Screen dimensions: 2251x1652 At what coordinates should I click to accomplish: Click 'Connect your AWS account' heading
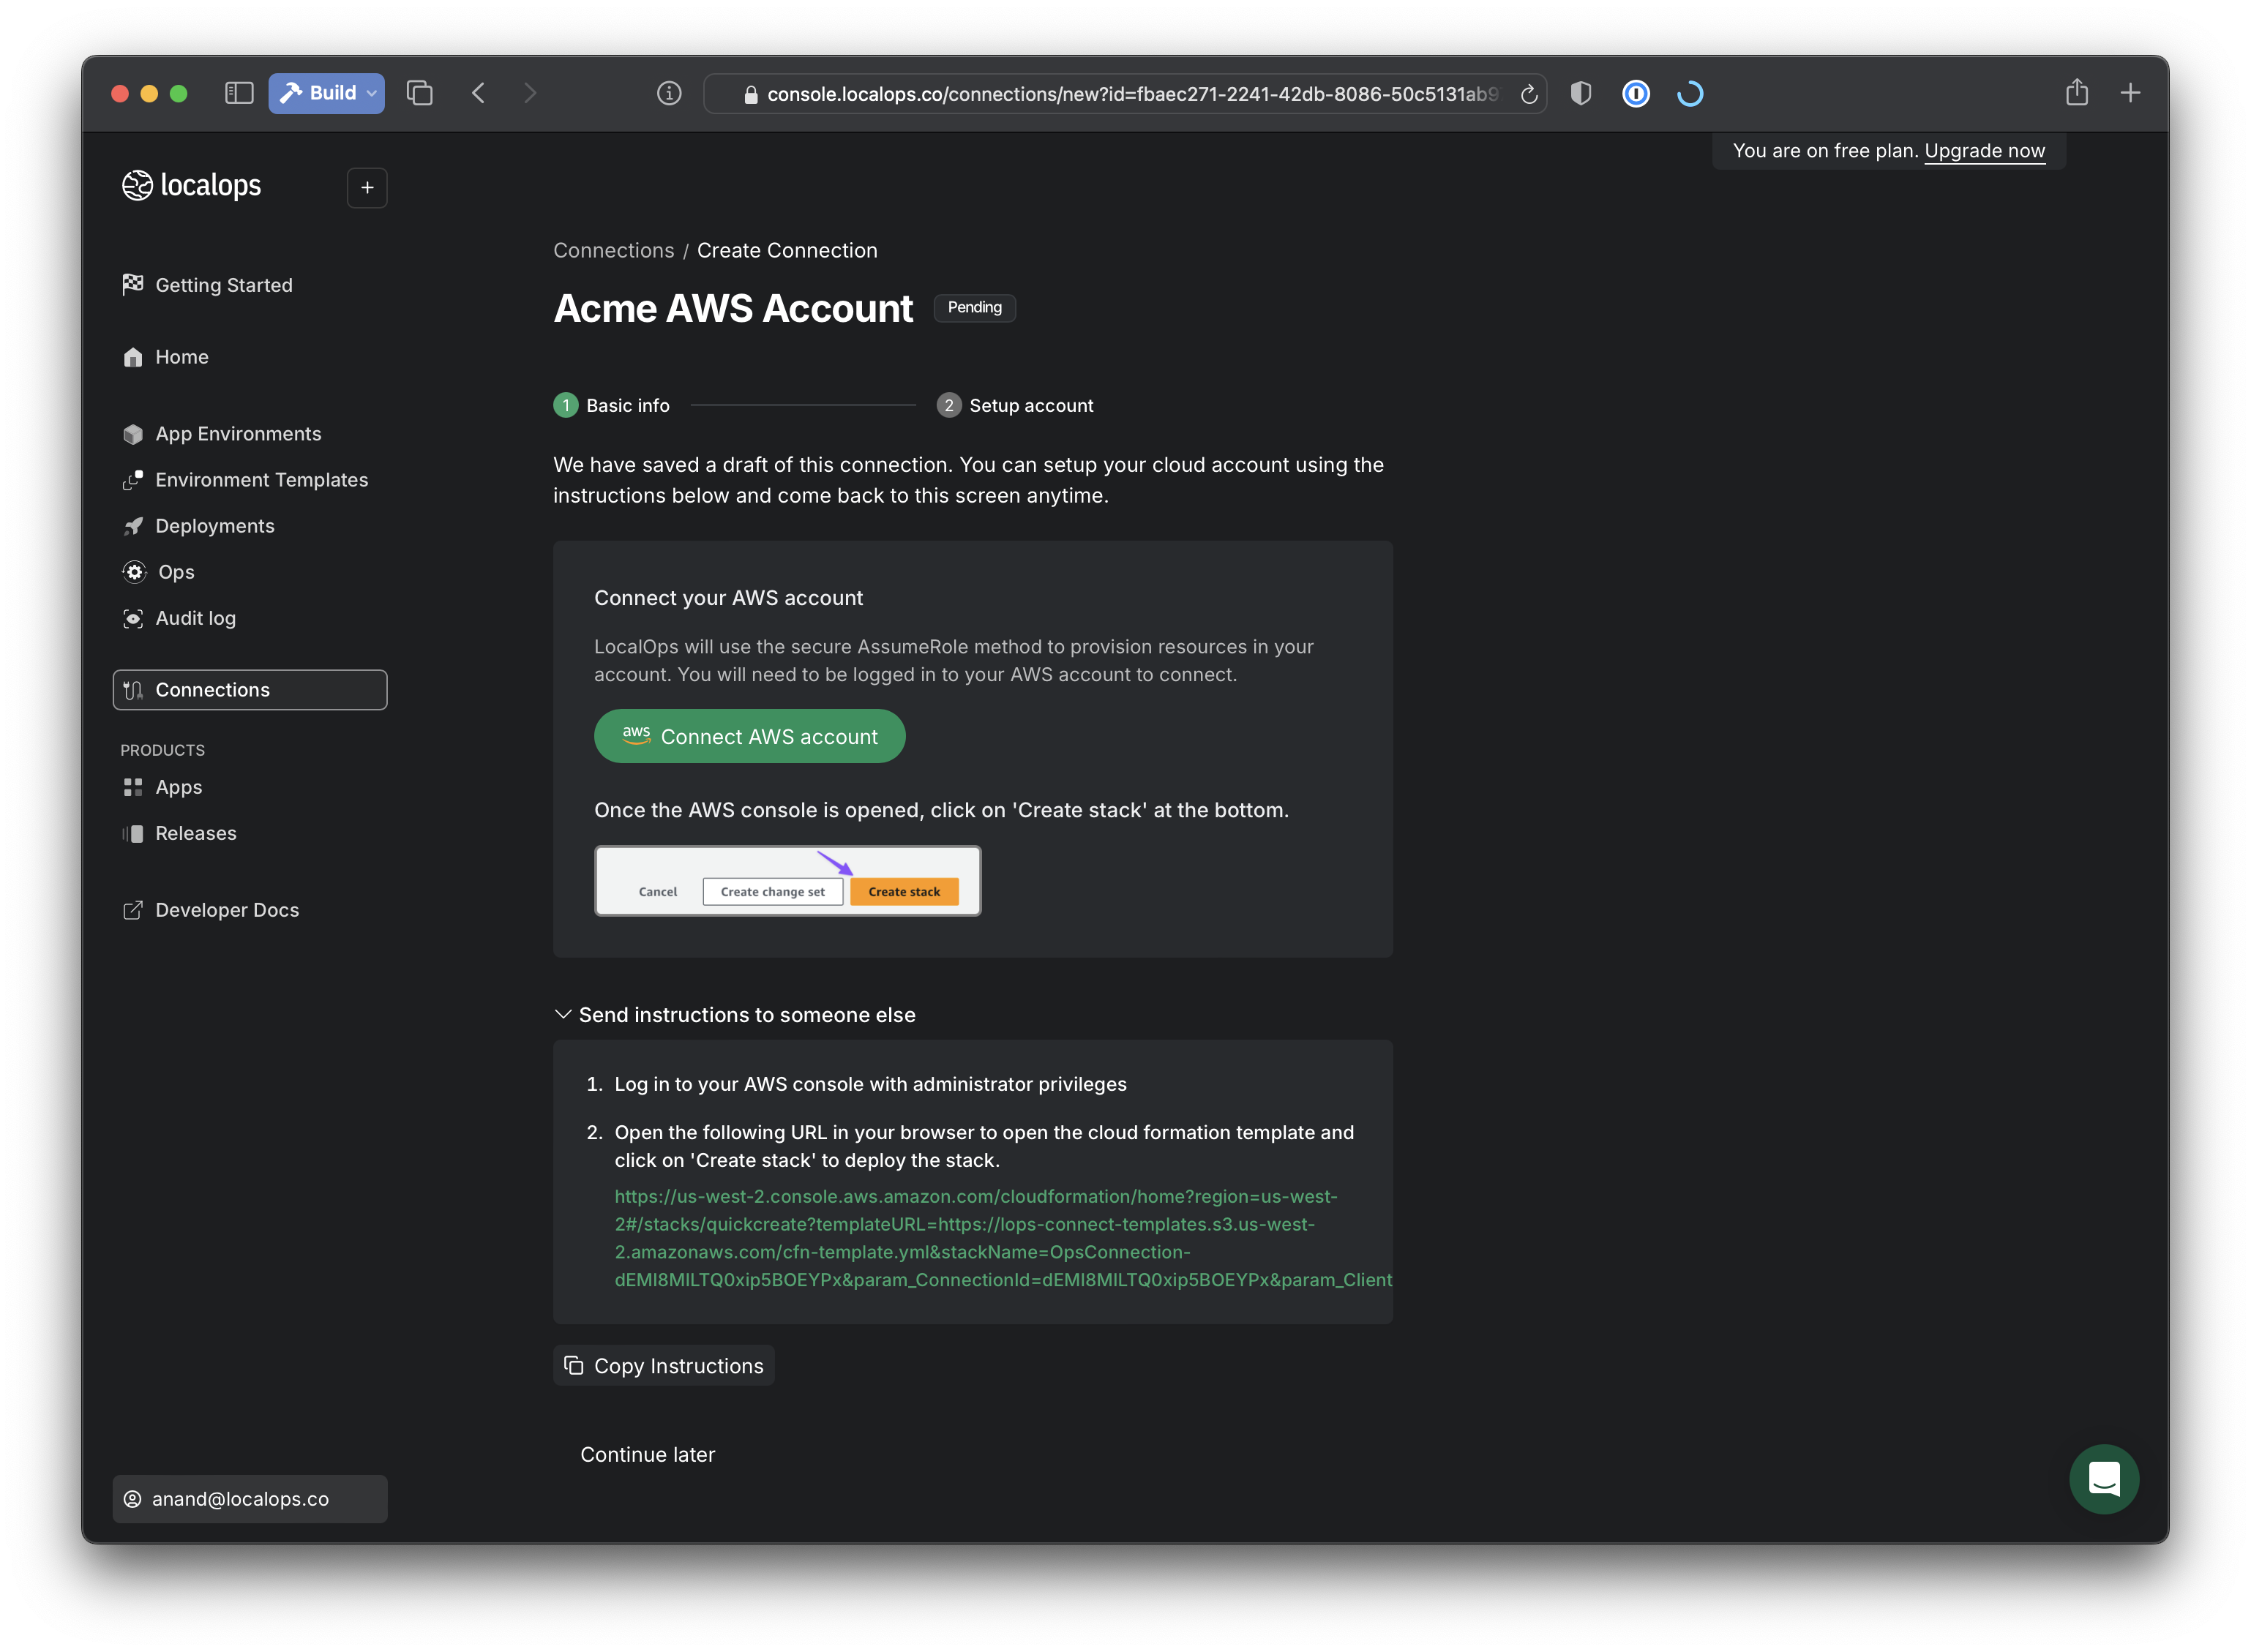click(728, 598)
